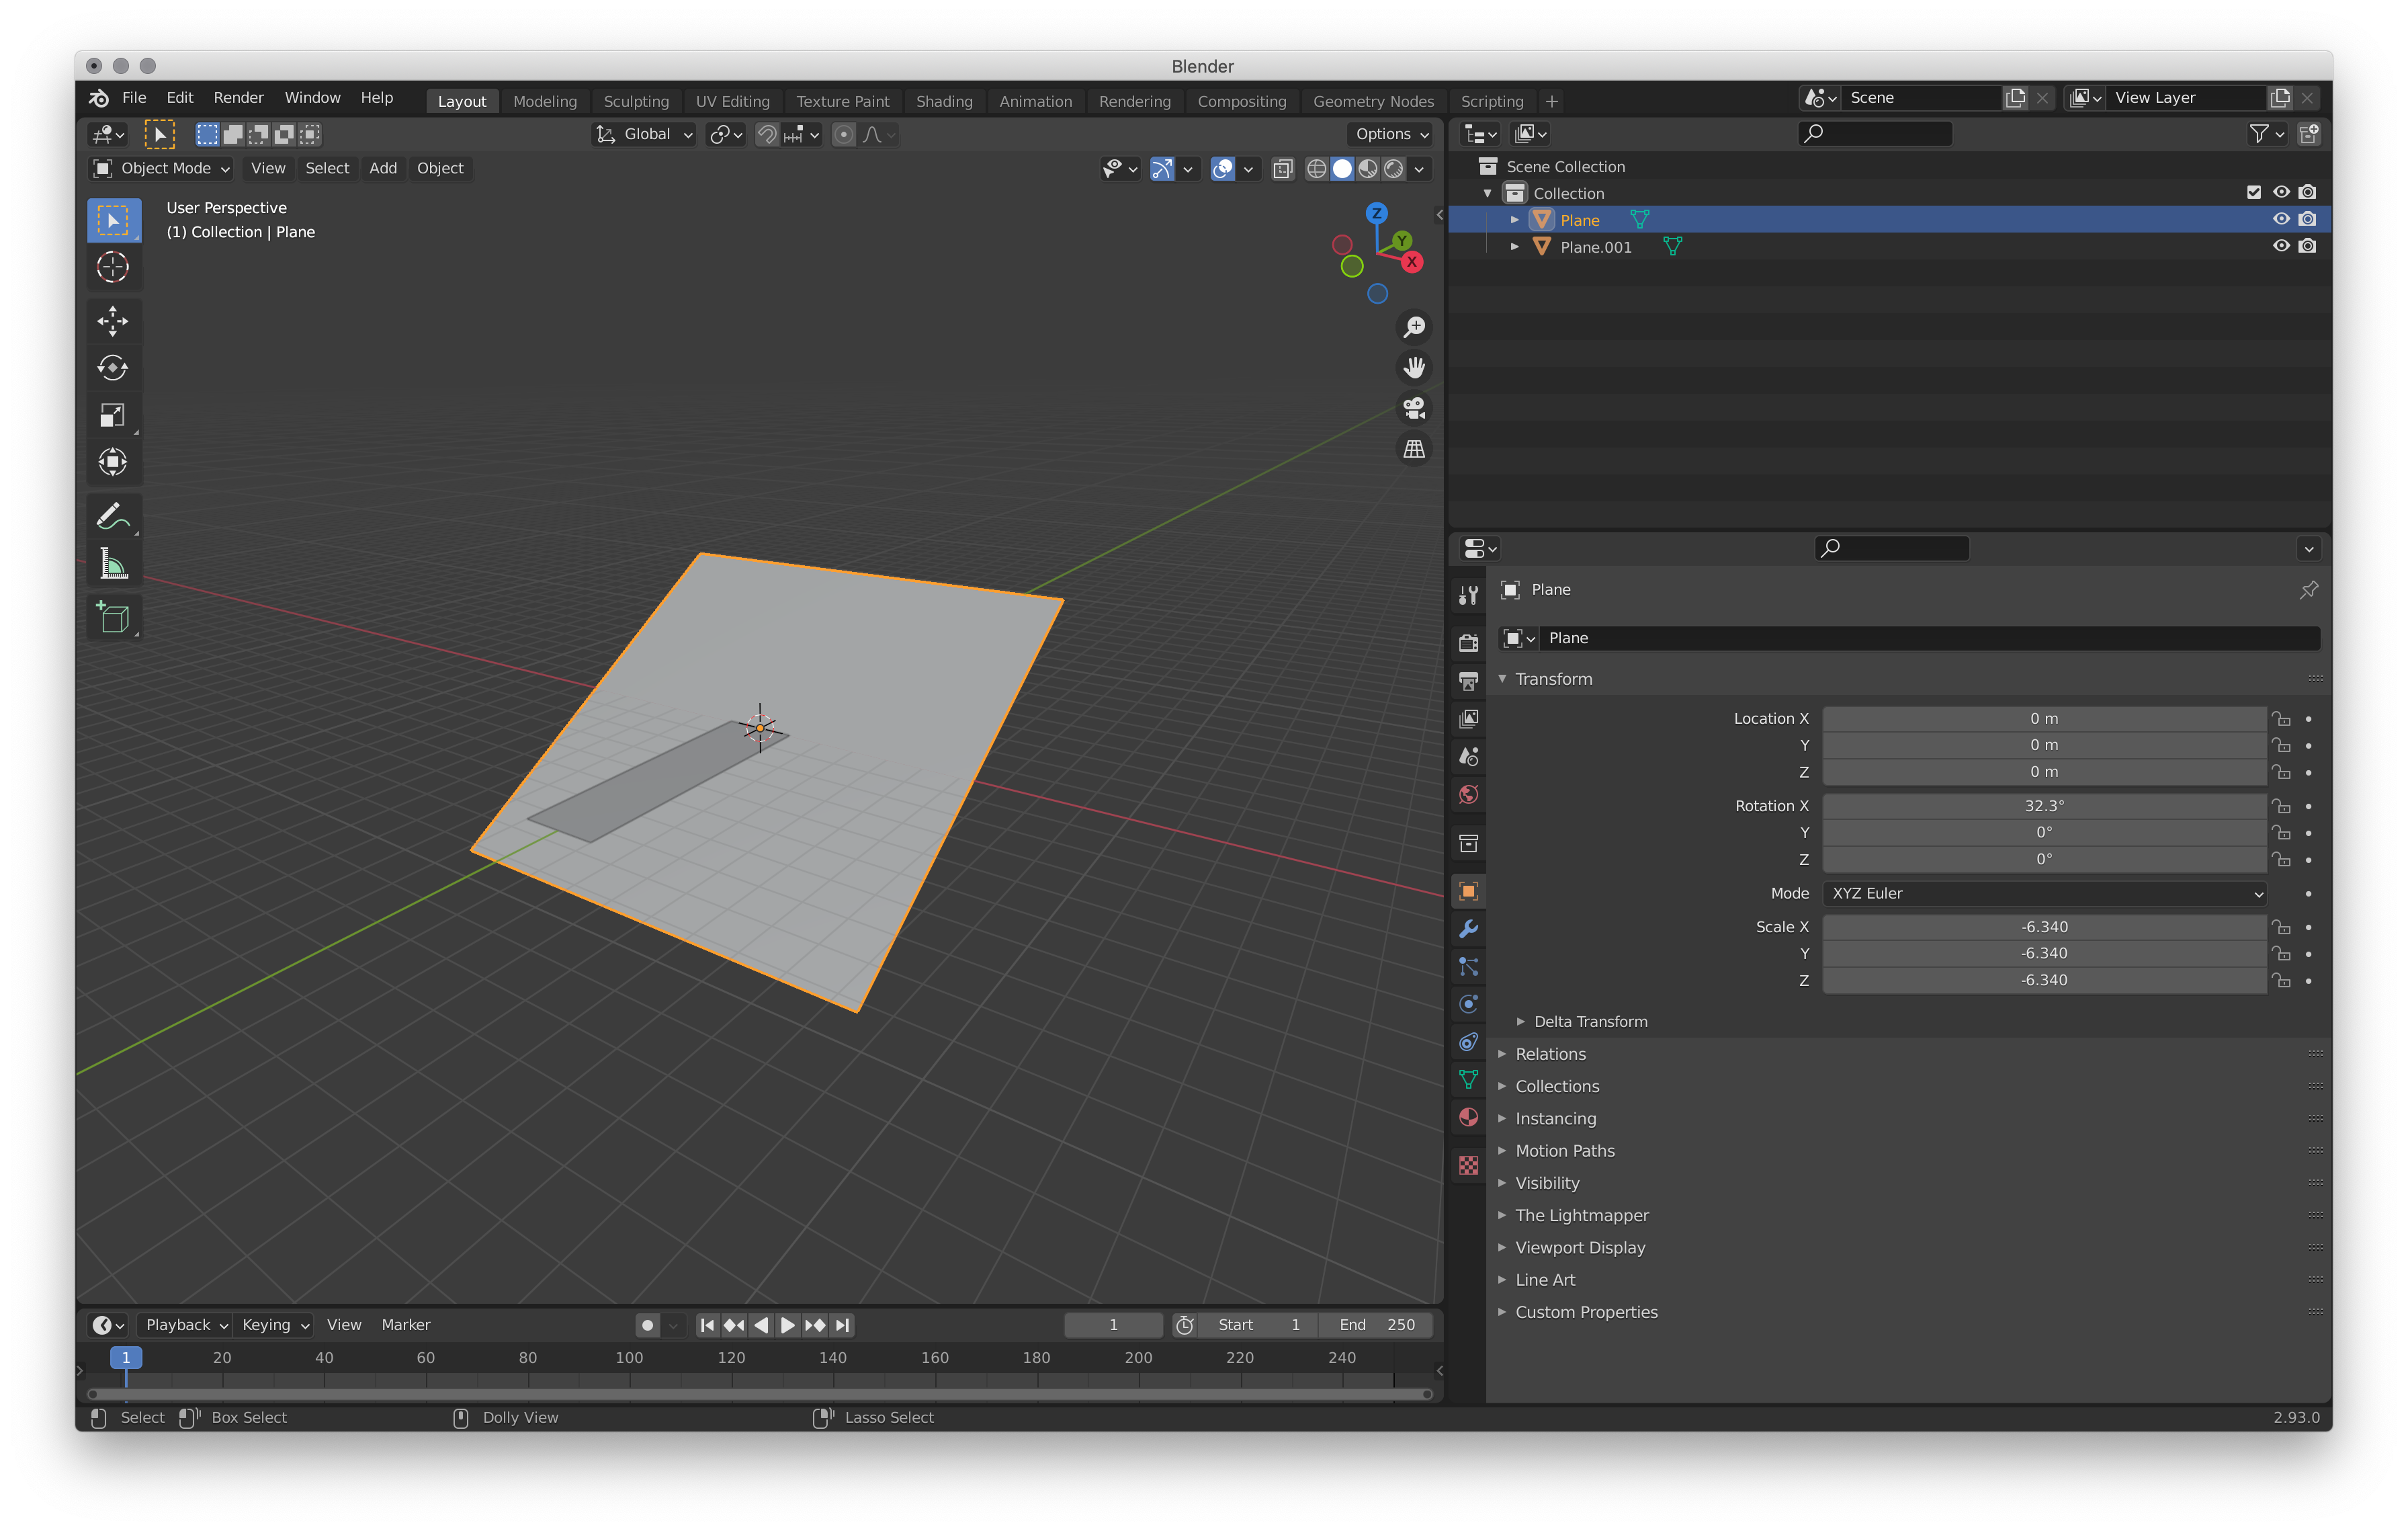The image size is (2408, 1531).
Task: Select the Rotate tool
Action: click(x=114, y=367)
